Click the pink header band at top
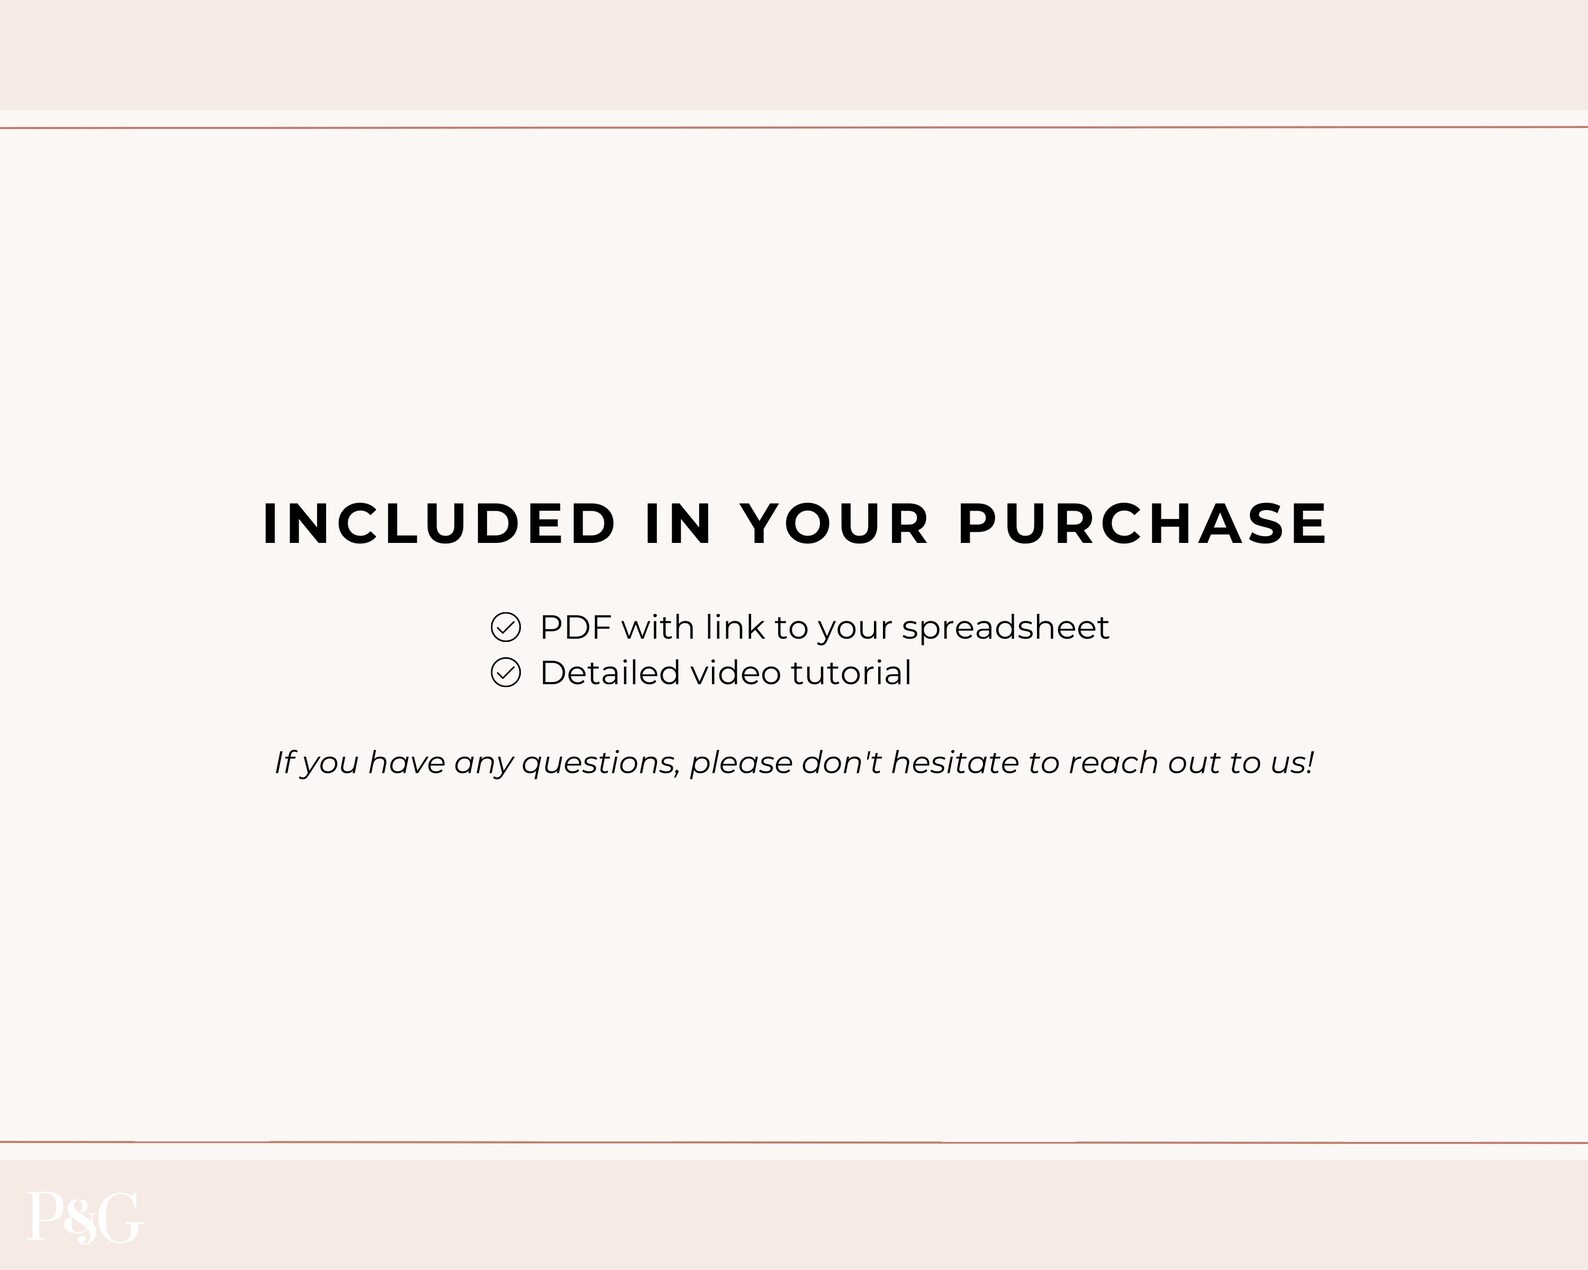The image size is (1588, 1270). [x=794, y=55]
